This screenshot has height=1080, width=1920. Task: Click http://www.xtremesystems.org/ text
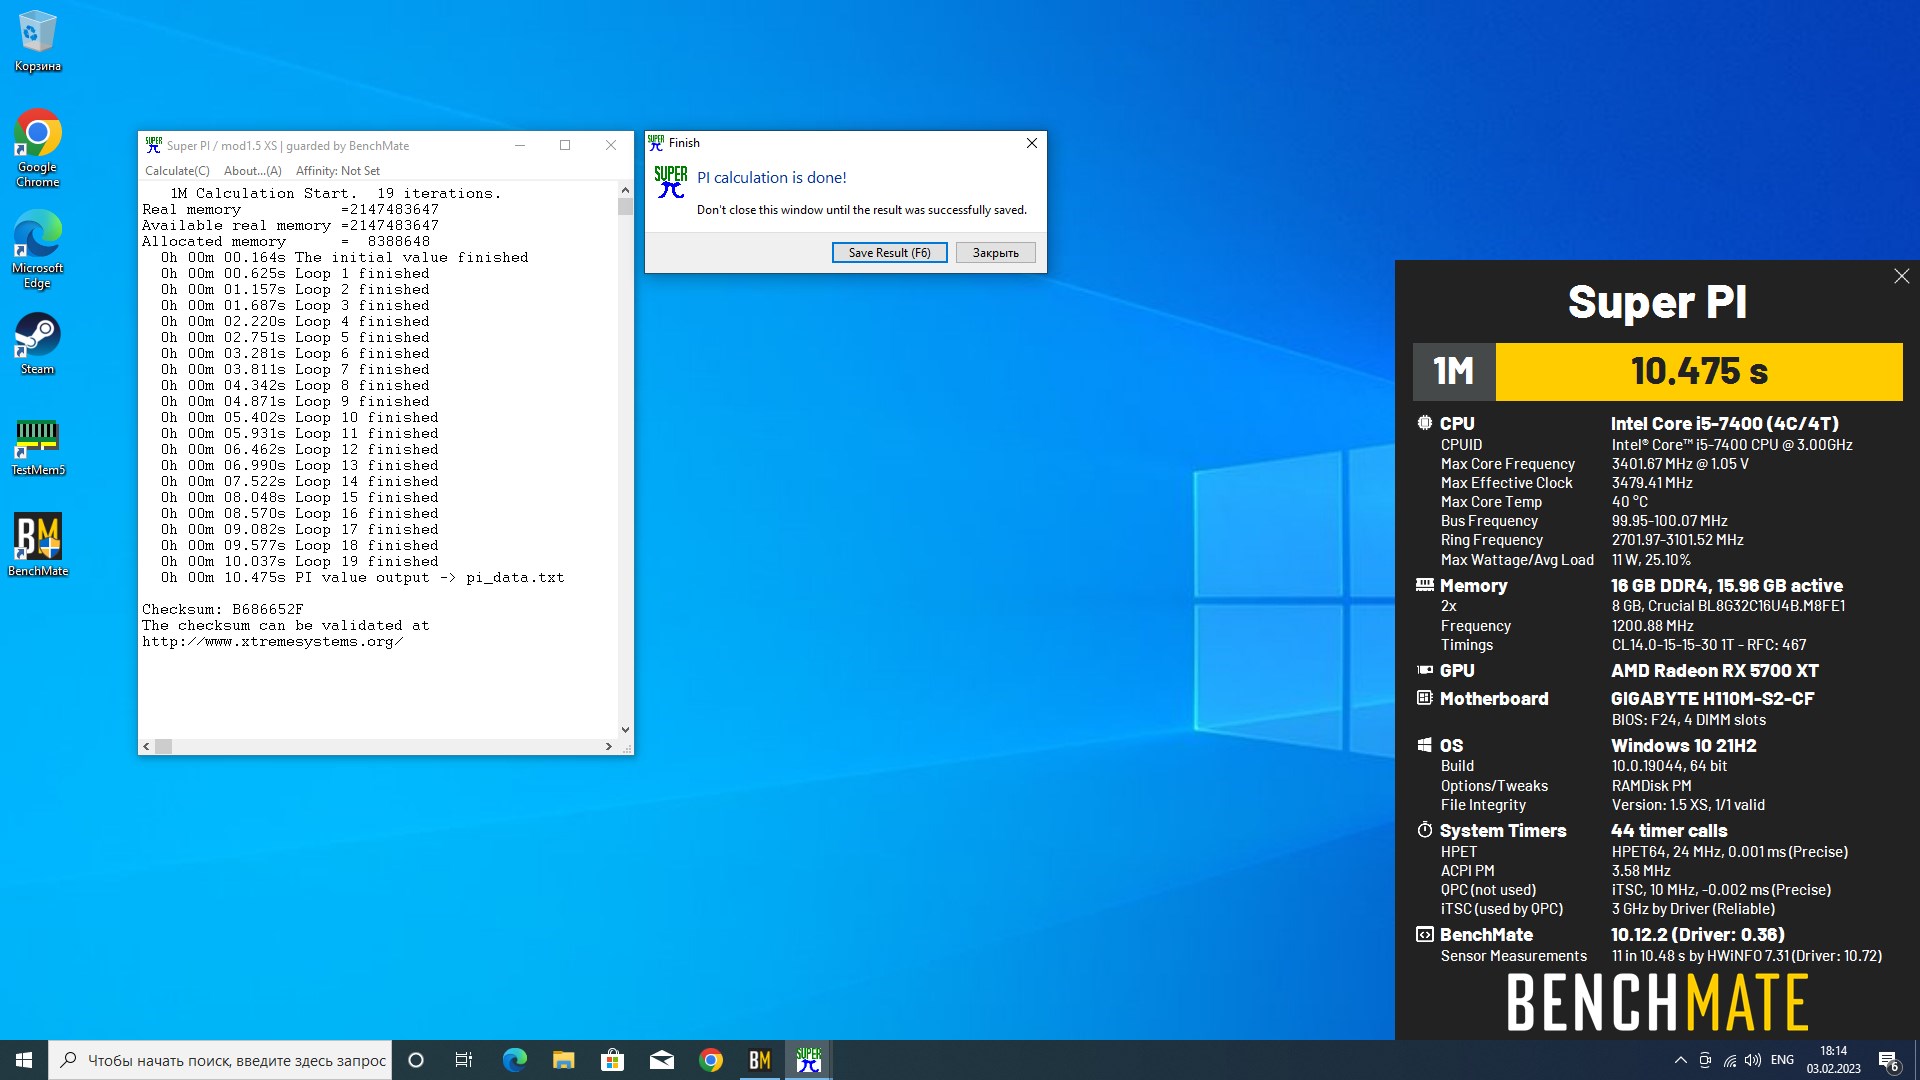point(272,641)
